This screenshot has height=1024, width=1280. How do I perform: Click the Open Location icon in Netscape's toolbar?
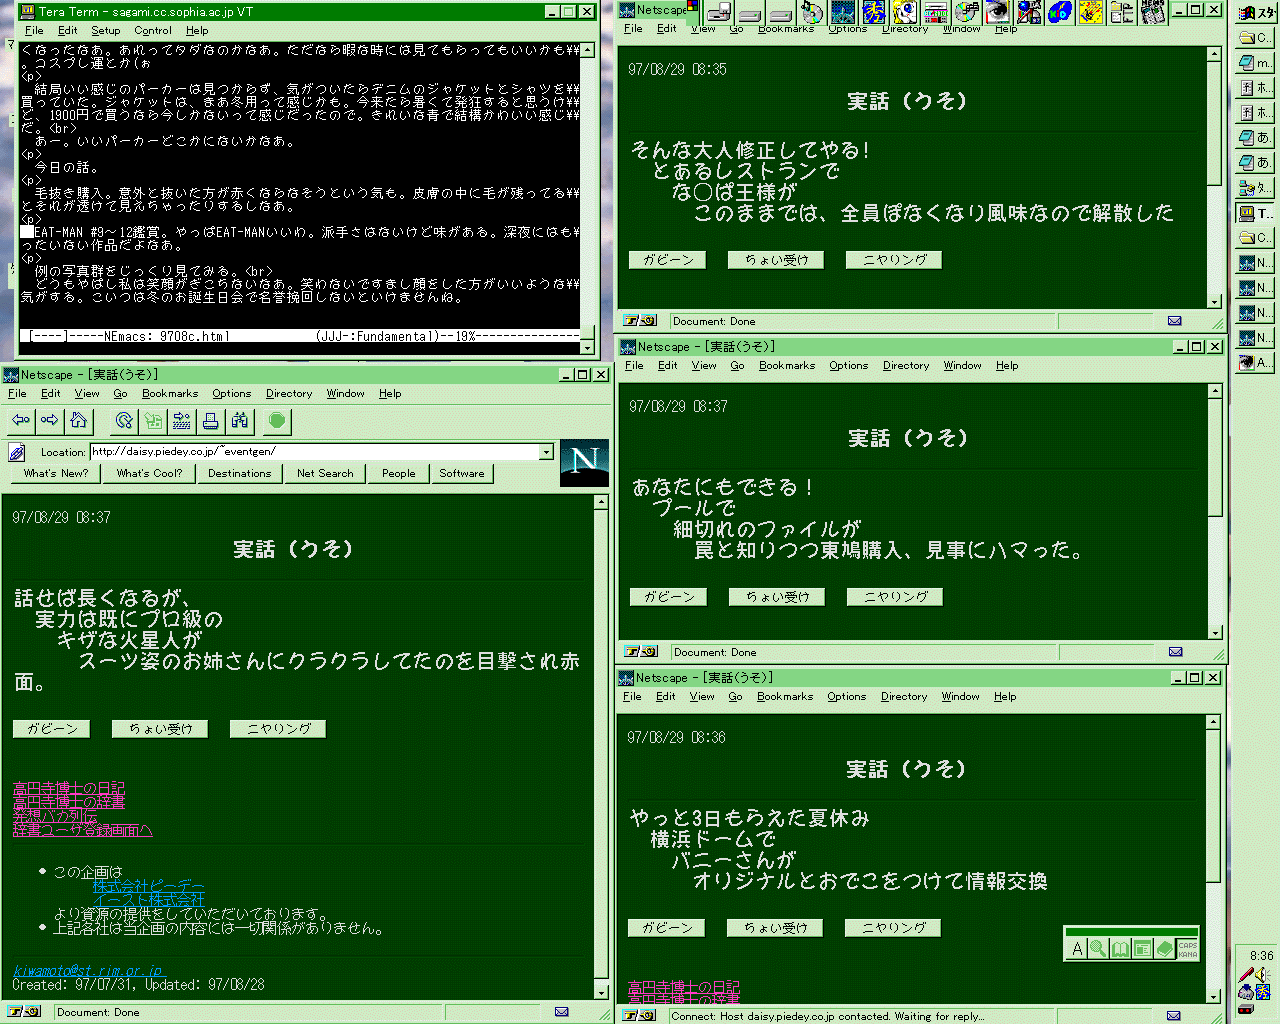coord(182,421)
